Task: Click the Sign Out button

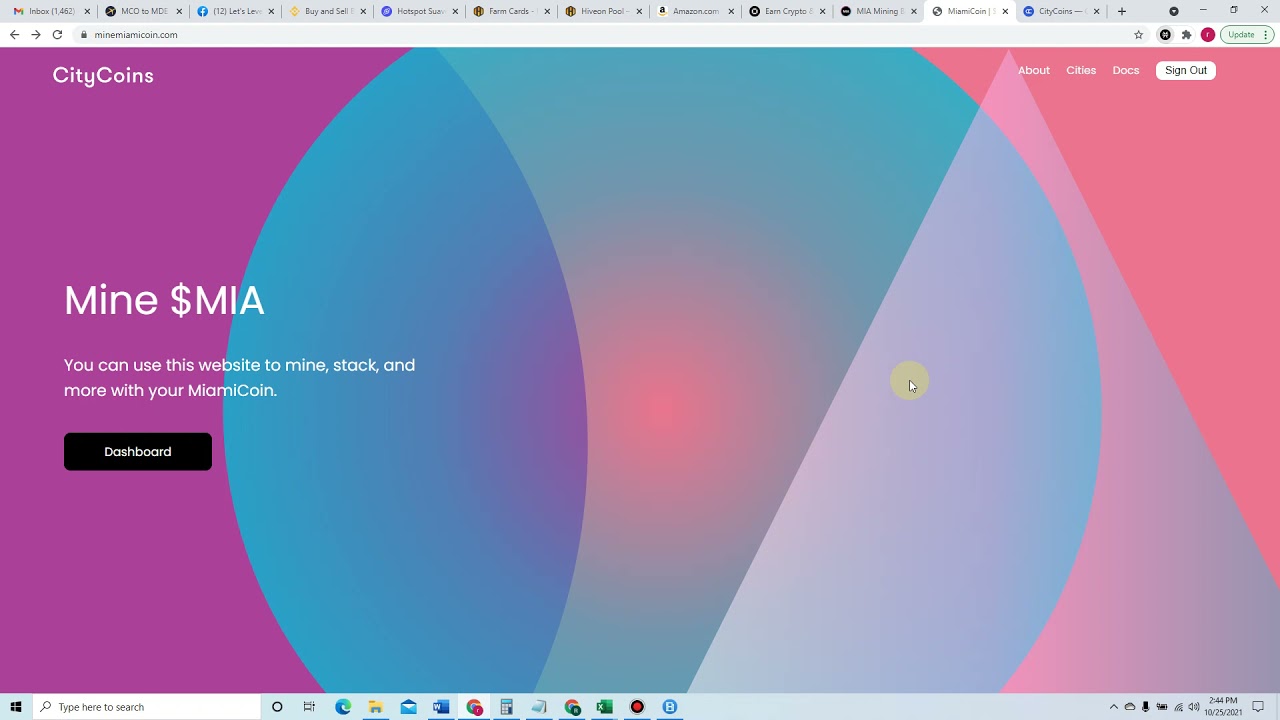Action: (x=1186, y=70)
